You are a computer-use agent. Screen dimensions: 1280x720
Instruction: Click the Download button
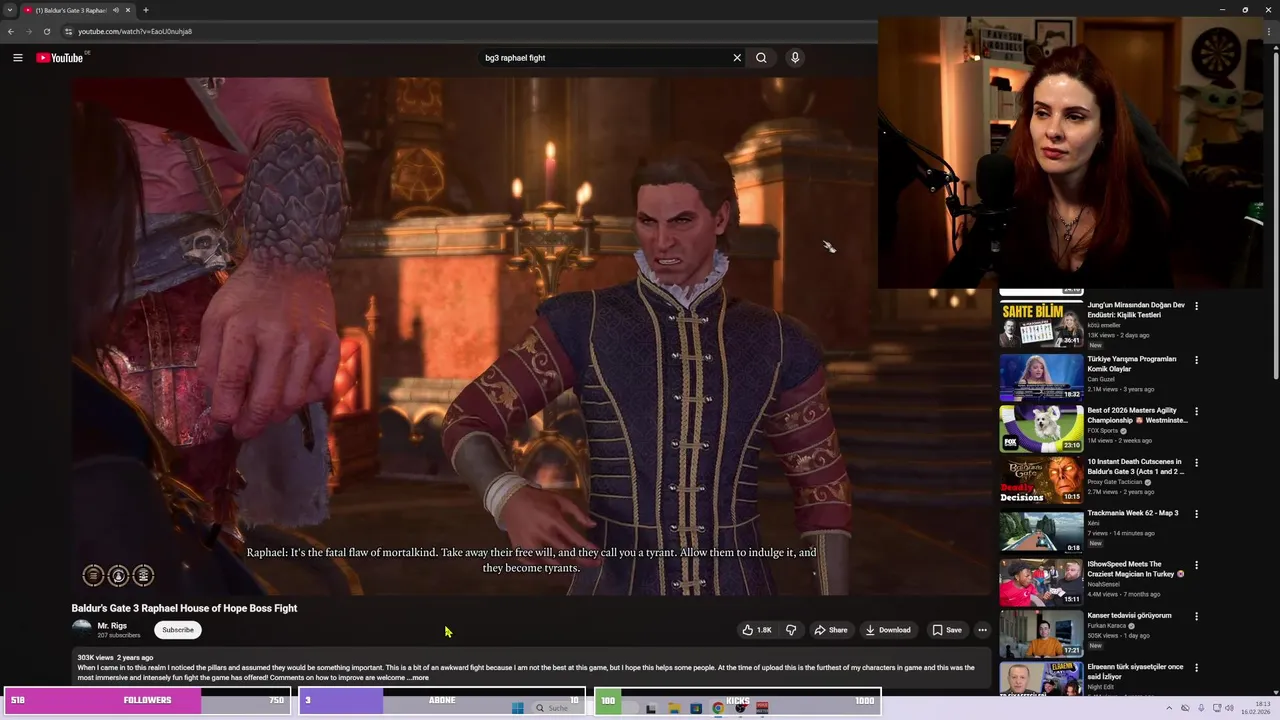(888, 630)
